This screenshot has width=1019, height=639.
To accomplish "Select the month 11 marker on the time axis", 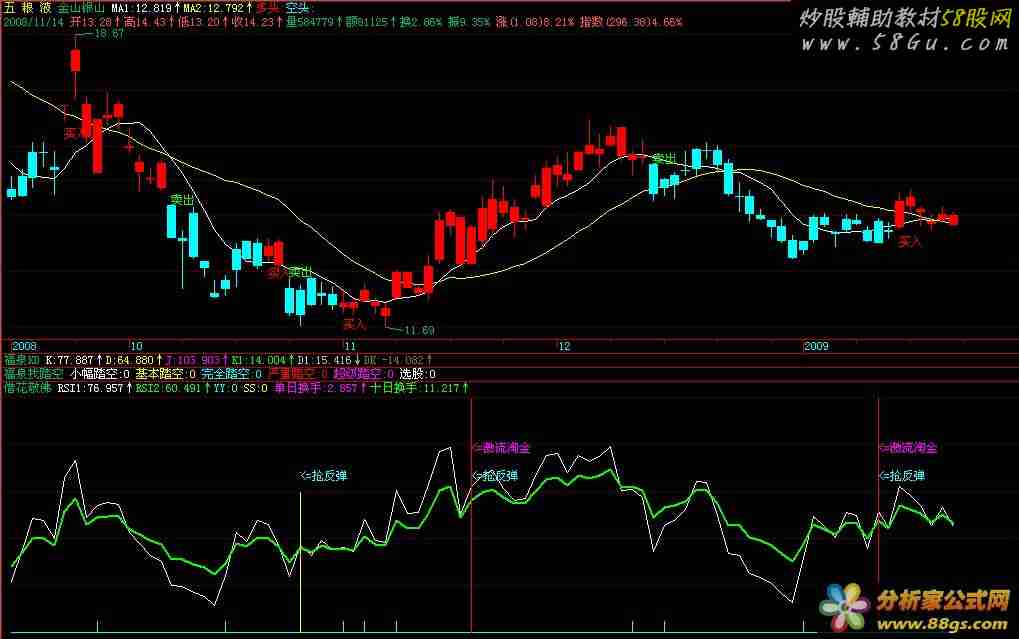I will click(350, 346).
